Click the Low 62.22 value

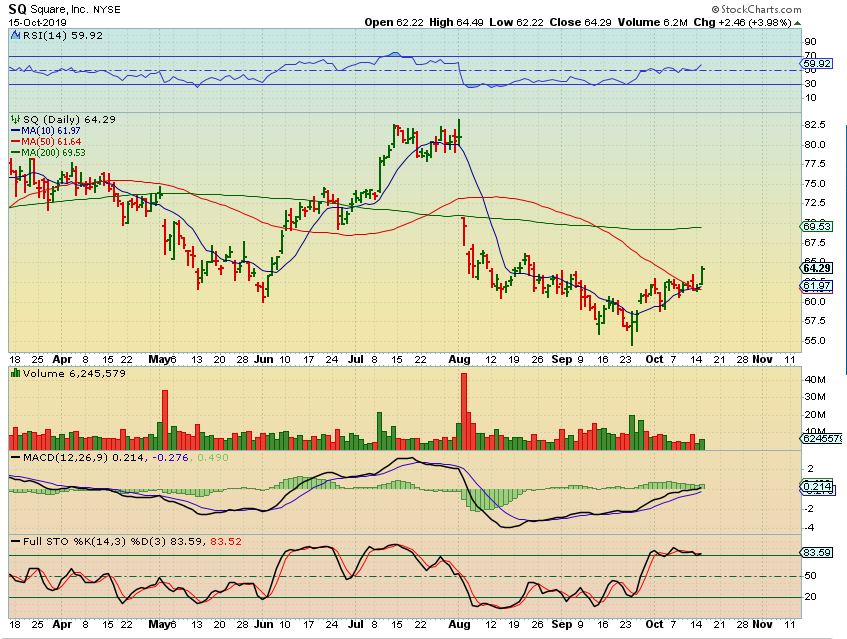(x=516, y=22)
